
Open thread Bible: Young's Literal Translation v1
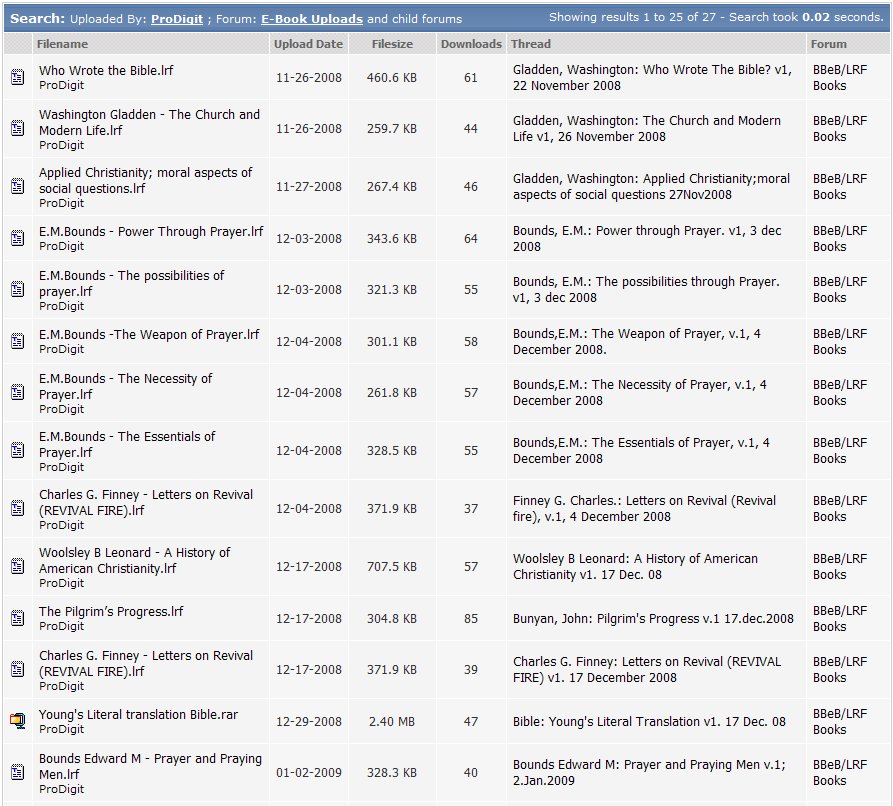coord(649,722)
